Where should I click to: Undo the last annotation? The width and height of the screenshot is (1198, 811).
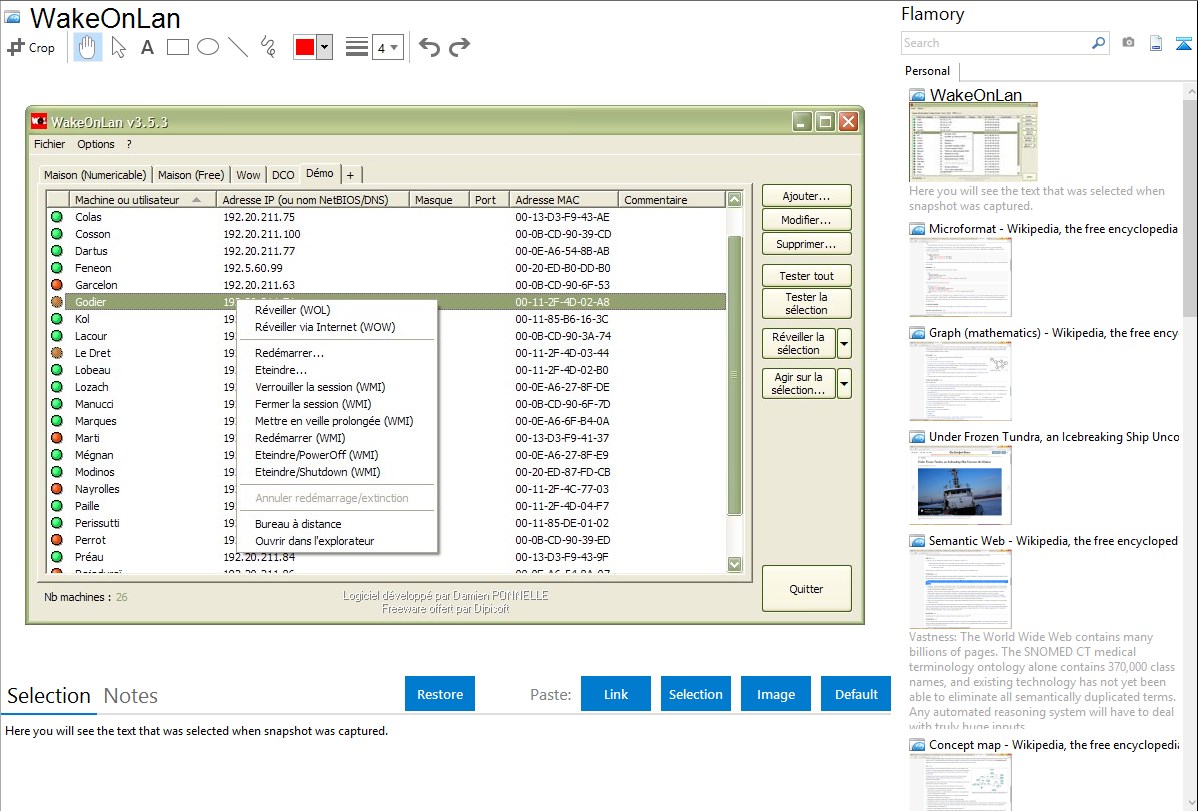pyautogui.click(x=429, y=47)
